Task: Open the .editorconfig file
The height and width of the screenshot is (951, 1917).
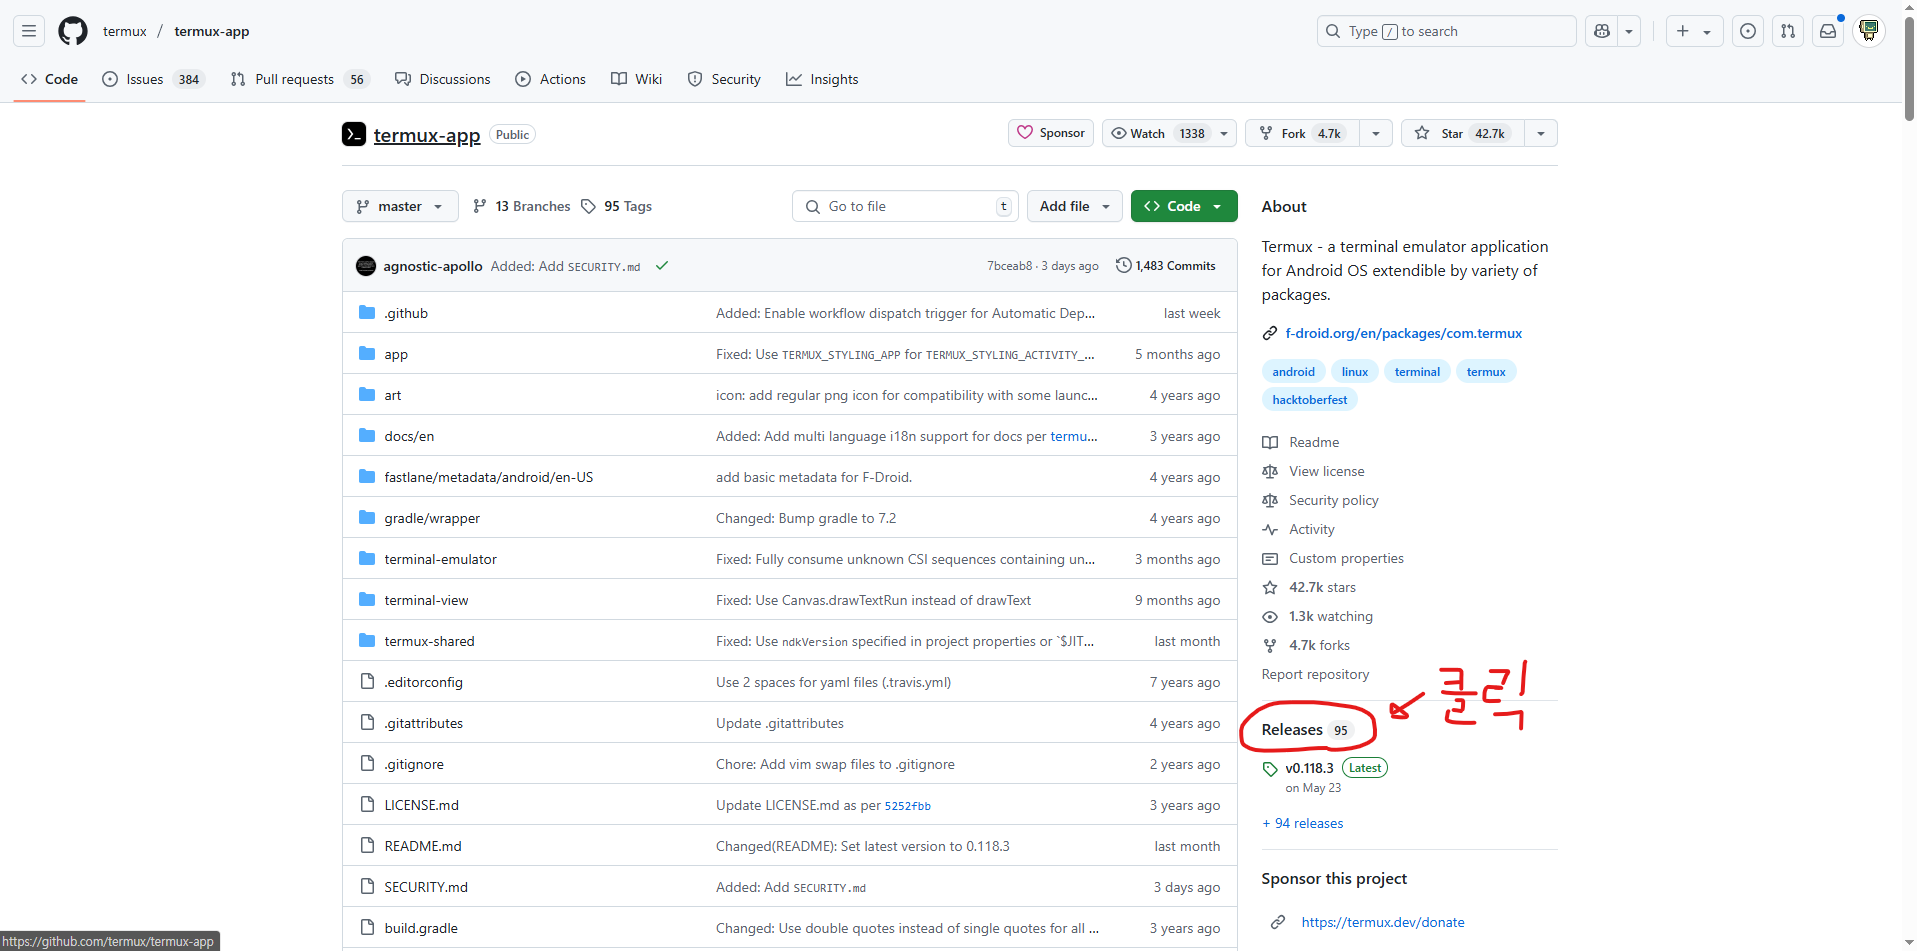Action: [424, 682]
